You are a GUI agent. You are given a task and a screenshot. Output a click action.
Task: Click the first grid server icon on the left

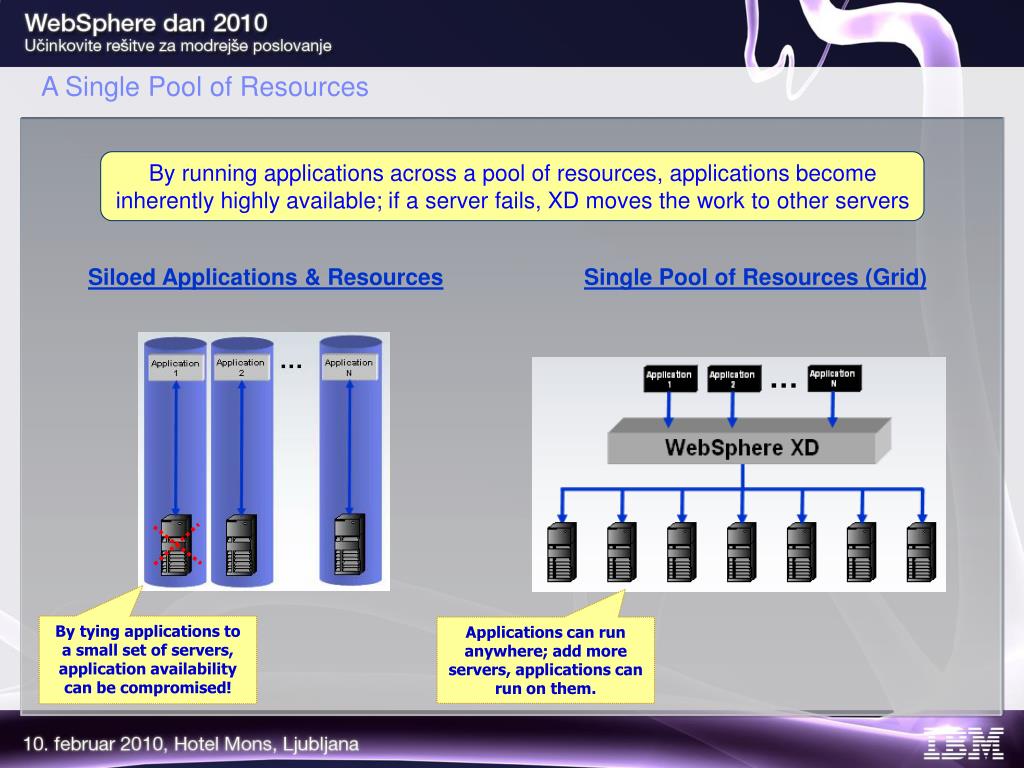(x=562, y=552)
